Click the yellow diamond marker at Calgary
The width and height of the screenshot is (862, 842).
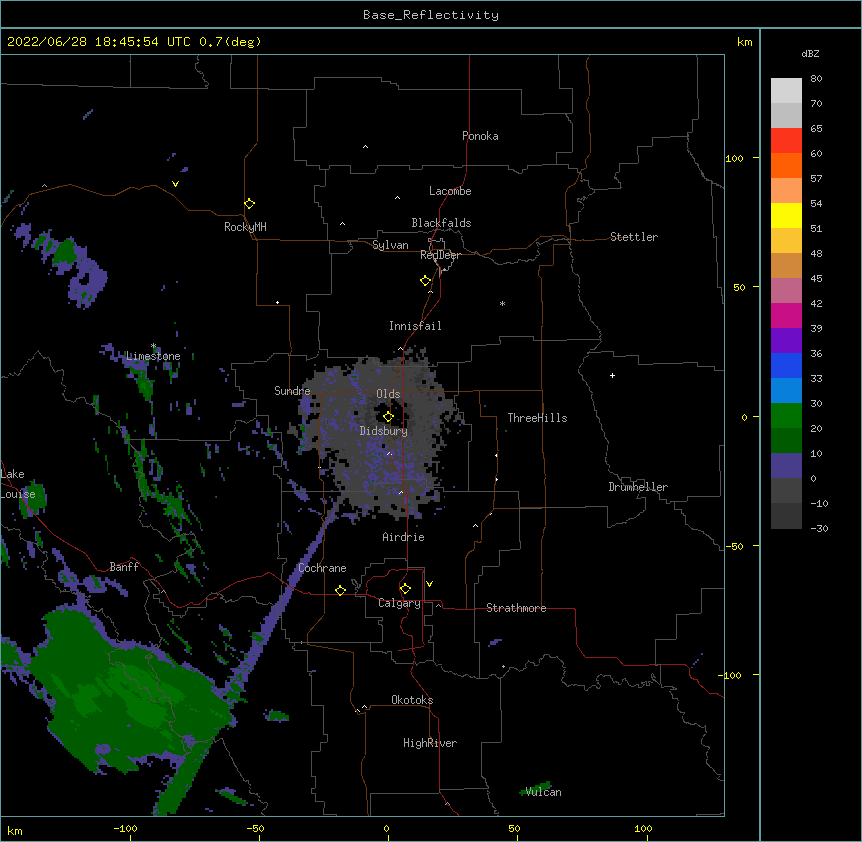[405, 588]
